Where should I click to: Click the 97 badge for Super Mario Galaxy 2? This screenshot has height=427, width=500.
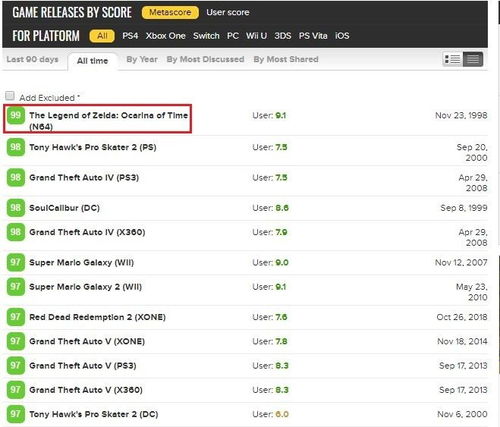tap(16, 287)
